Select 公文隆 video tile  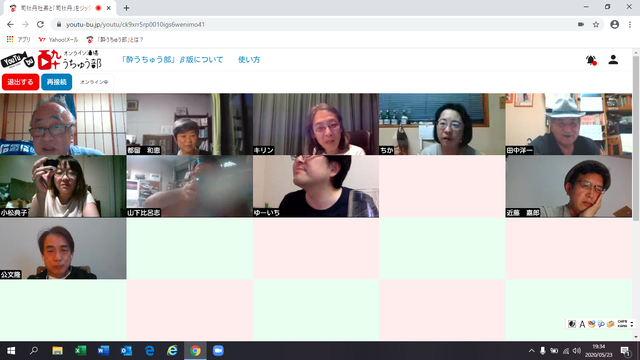coord(63,249)
